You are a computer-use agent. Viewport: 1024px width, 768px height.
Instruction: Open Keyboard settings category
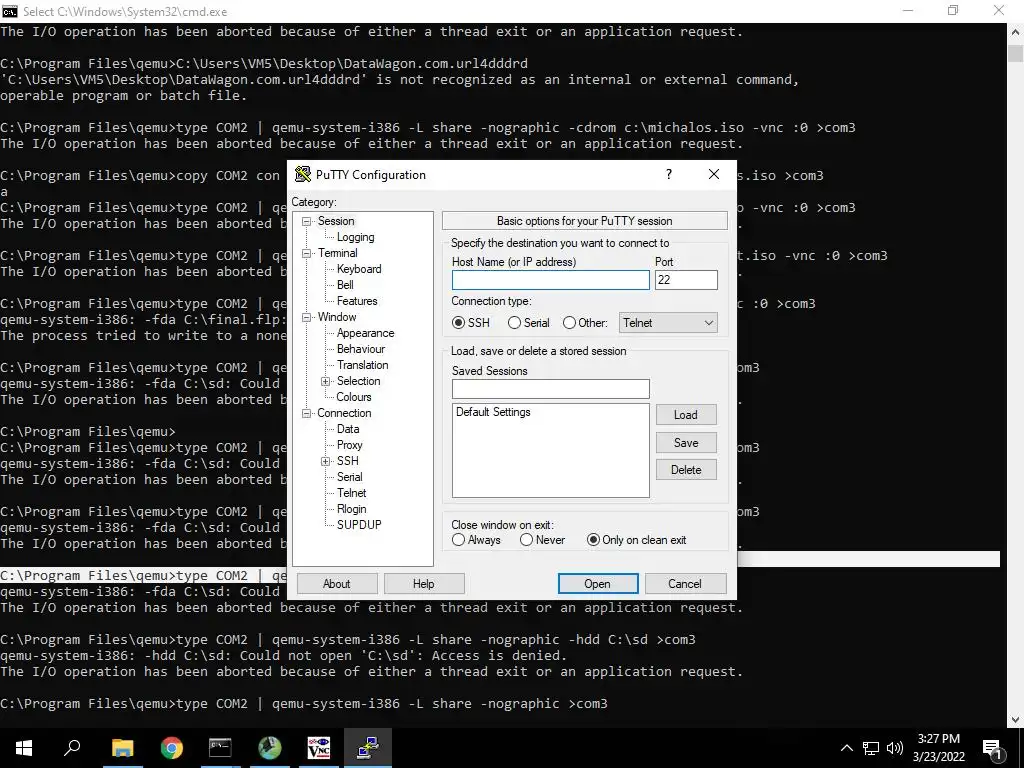[x=359, y=269]
